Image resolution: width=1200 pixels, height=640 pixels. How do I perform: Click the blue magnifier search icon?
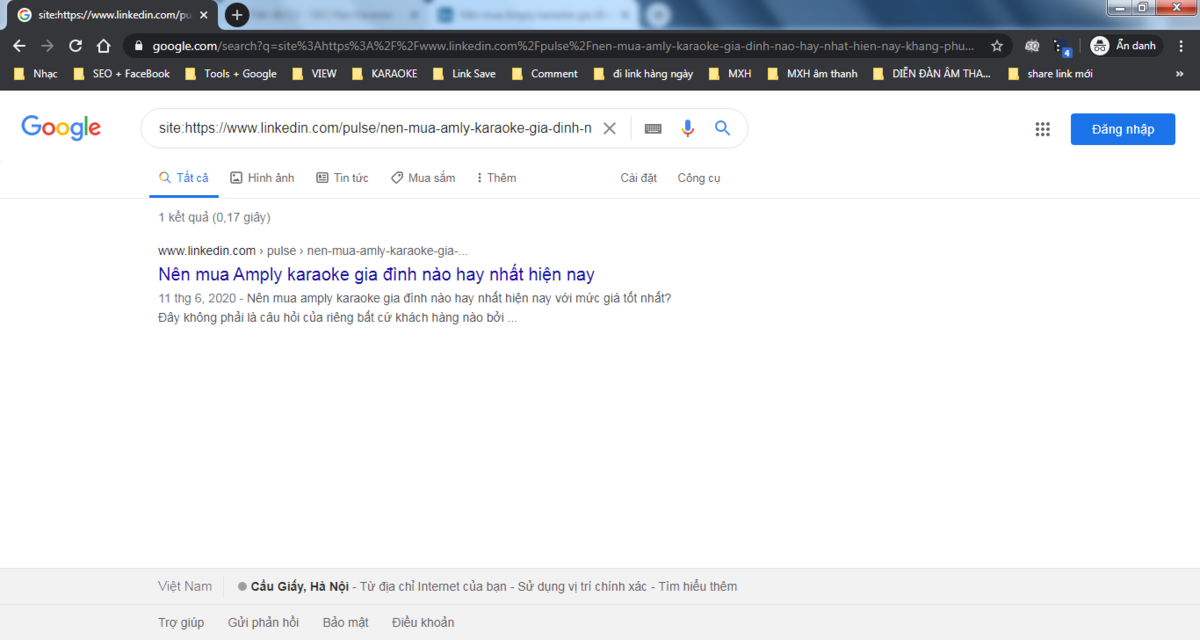(722, 129)
